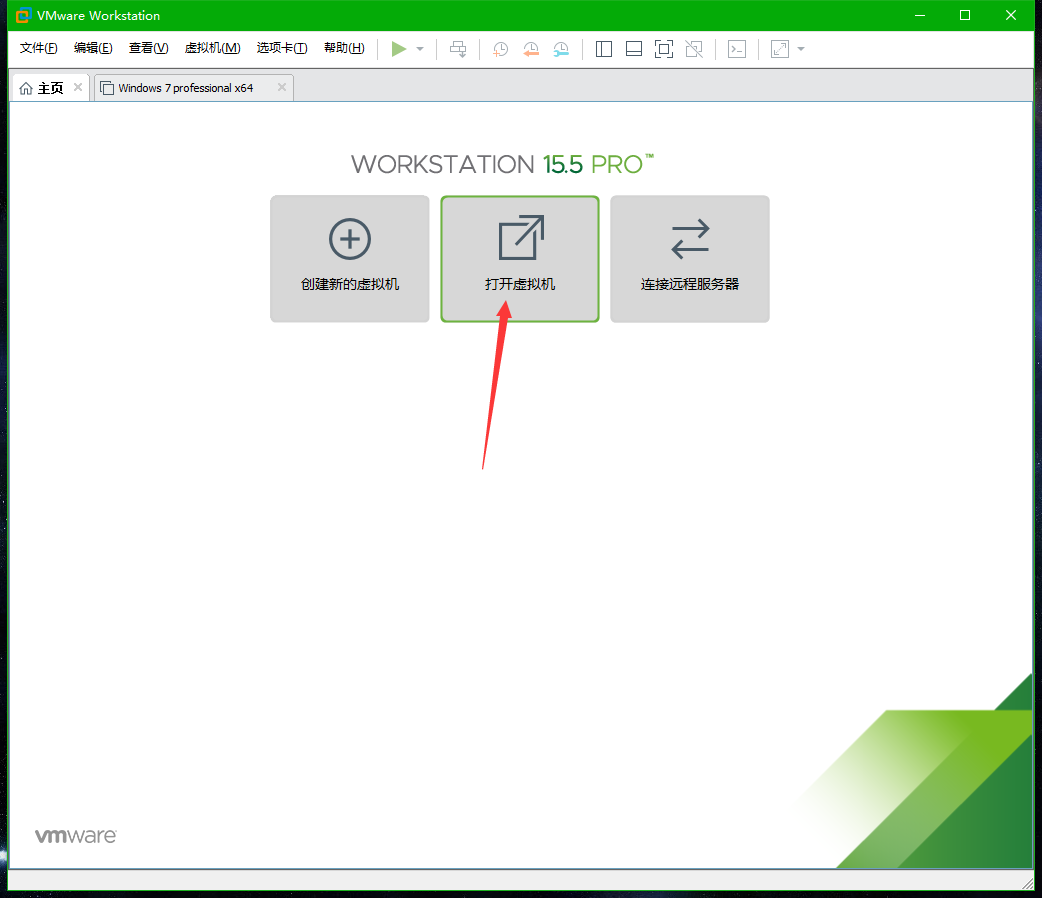Expand the power options dropdown arrow
This screenshot has width=1042, height=898.
click(x=420, y=49)
